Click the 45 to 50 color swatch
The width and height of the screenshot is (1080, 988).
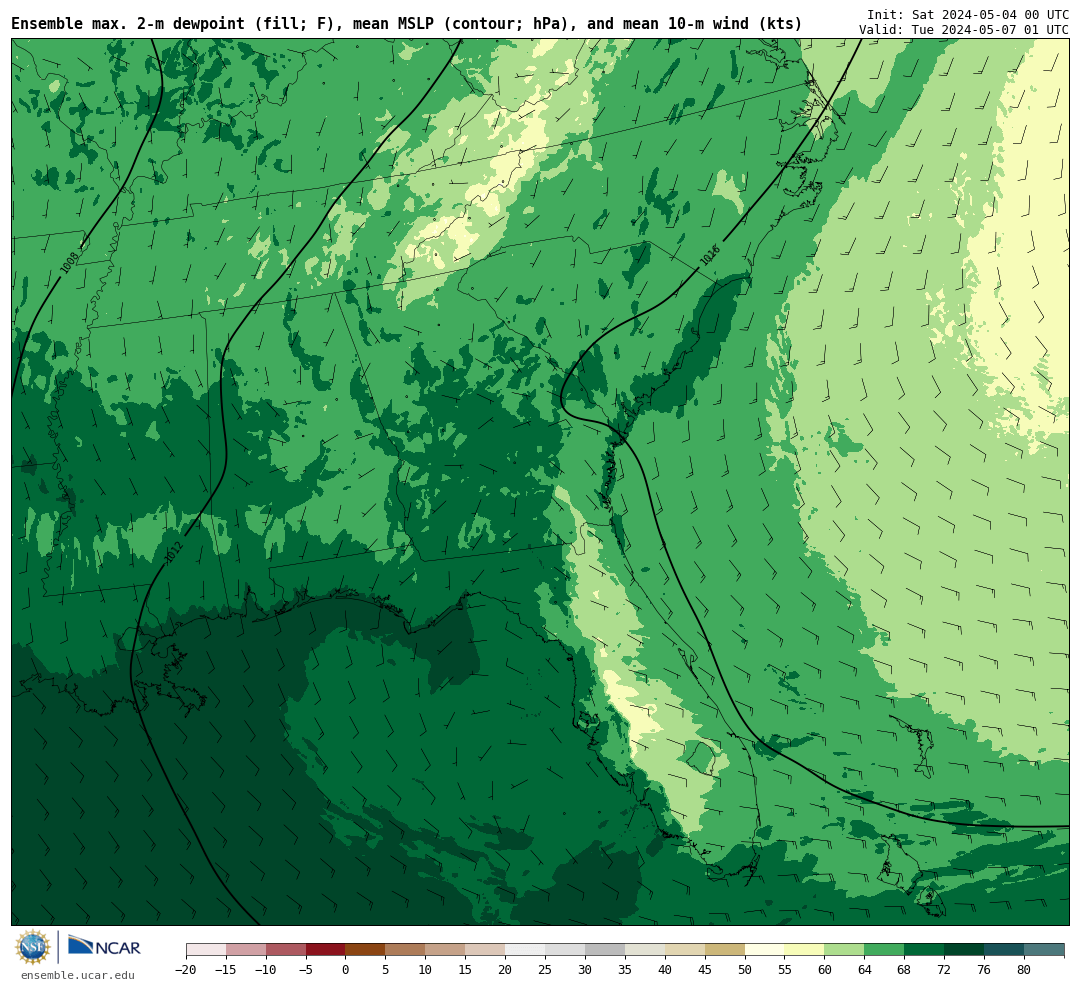(725, 950)
